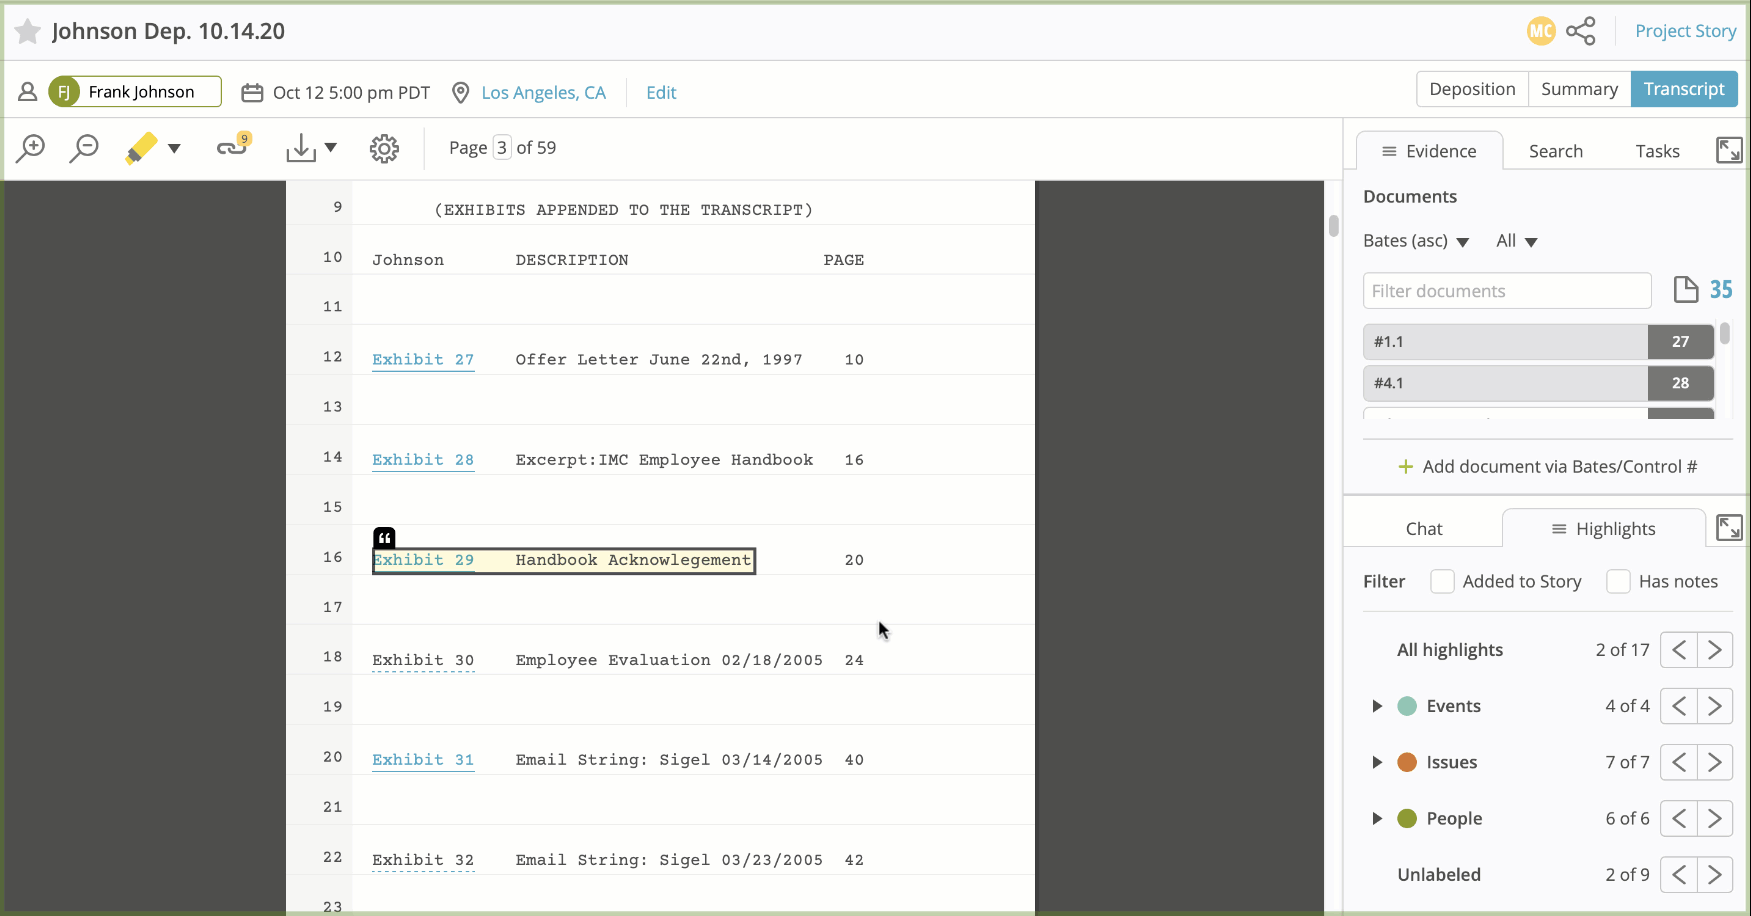Screen dimensions: 1751x916
Task: Go to next Unlabeled highlight
Action: pos(1715,874)
